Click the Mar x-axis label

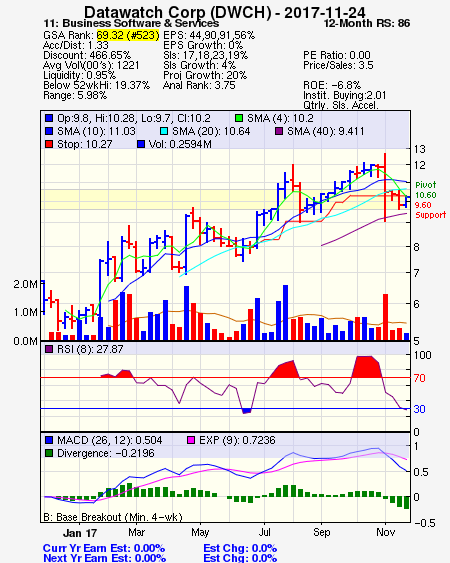(x=136, y=532)
